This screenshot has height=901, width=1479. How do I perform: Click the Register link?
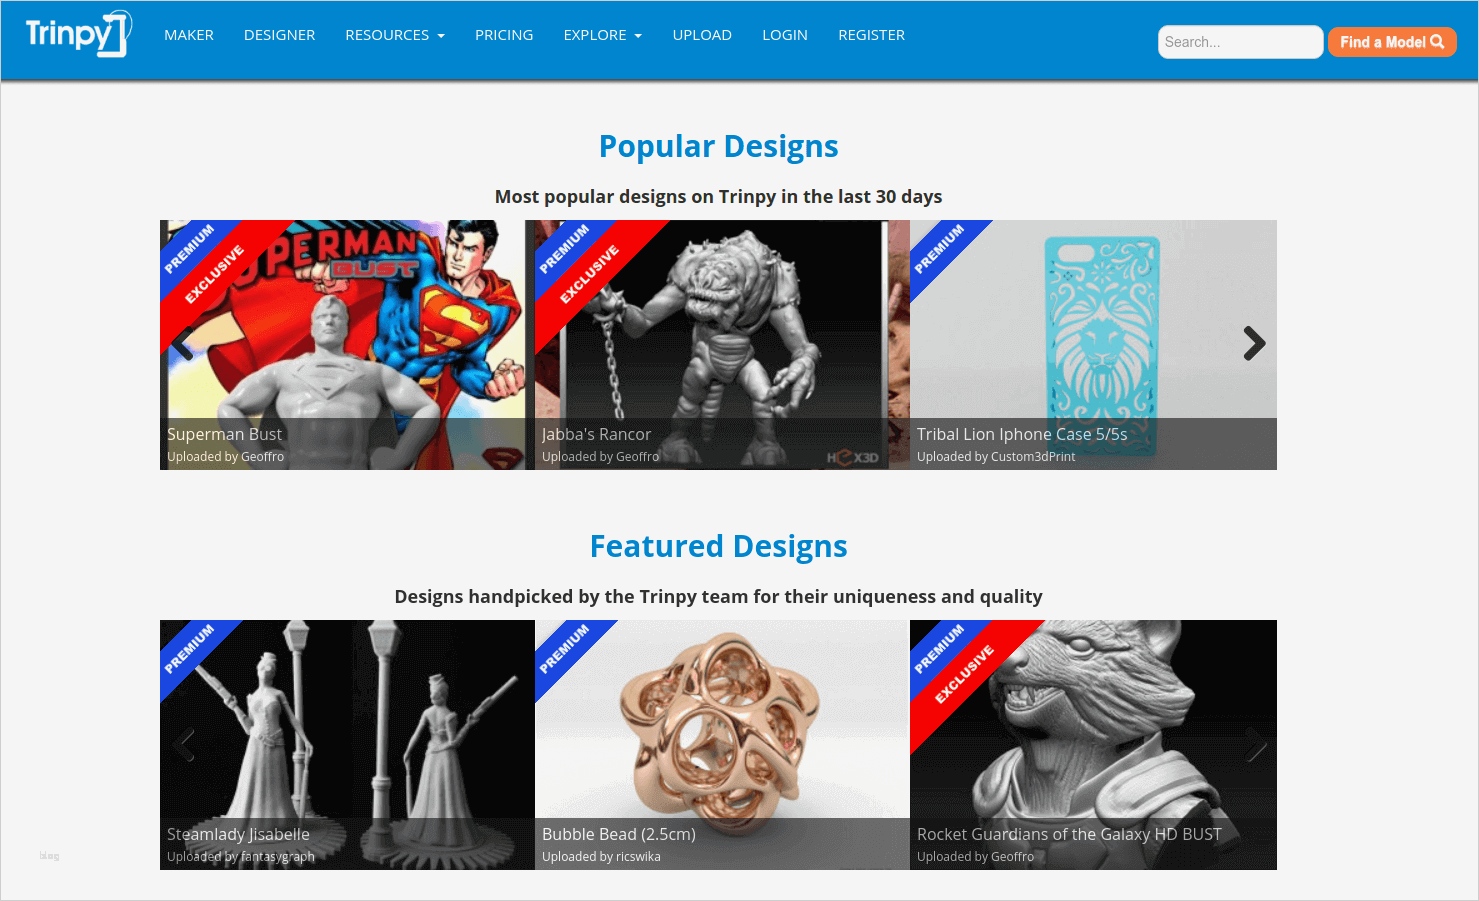click(x=872, y=35)
